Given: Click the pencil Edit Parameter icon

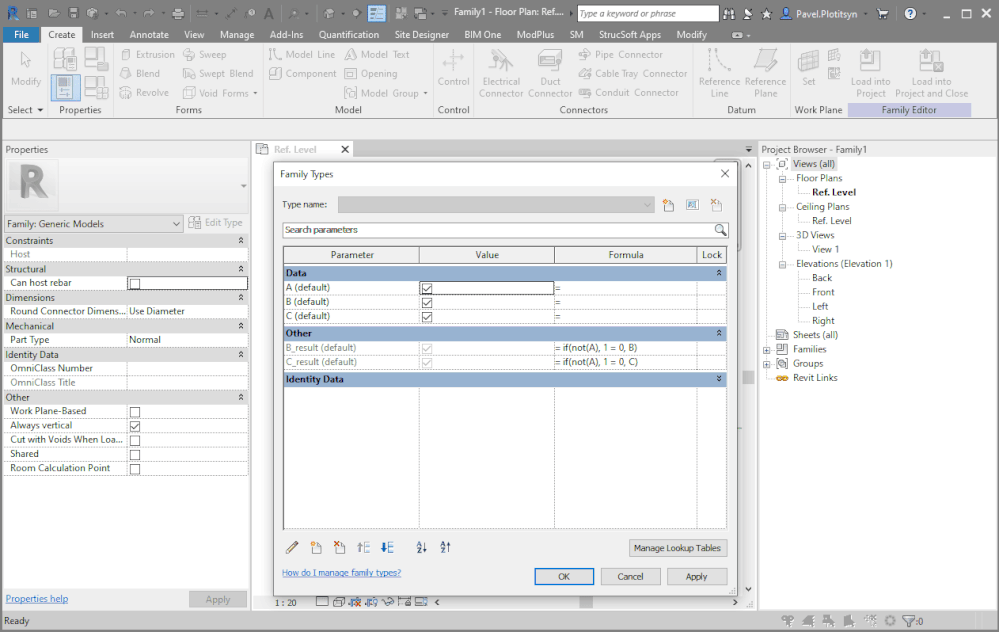Looking at the screenshot, I should click(x=292, y=547).
